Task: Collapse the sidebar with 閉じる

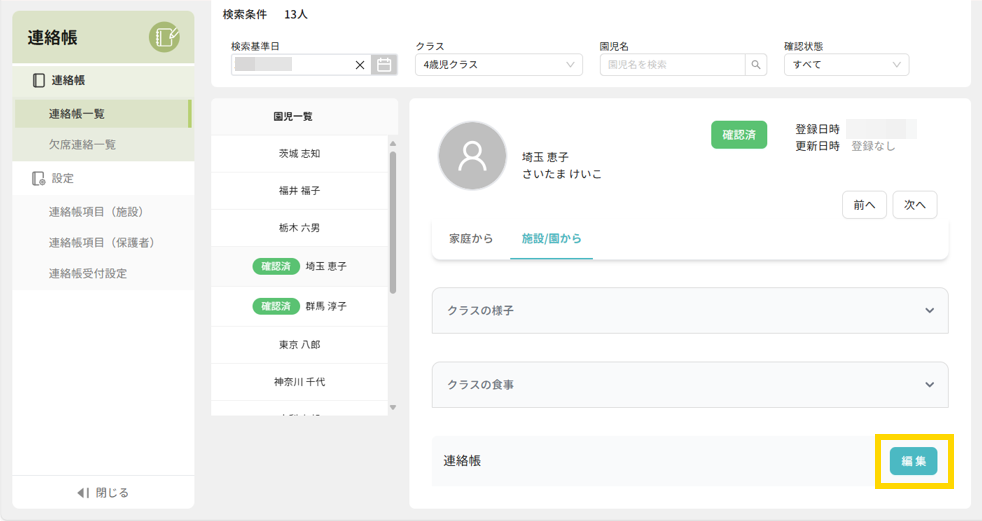Action: [x=103, y=492]
